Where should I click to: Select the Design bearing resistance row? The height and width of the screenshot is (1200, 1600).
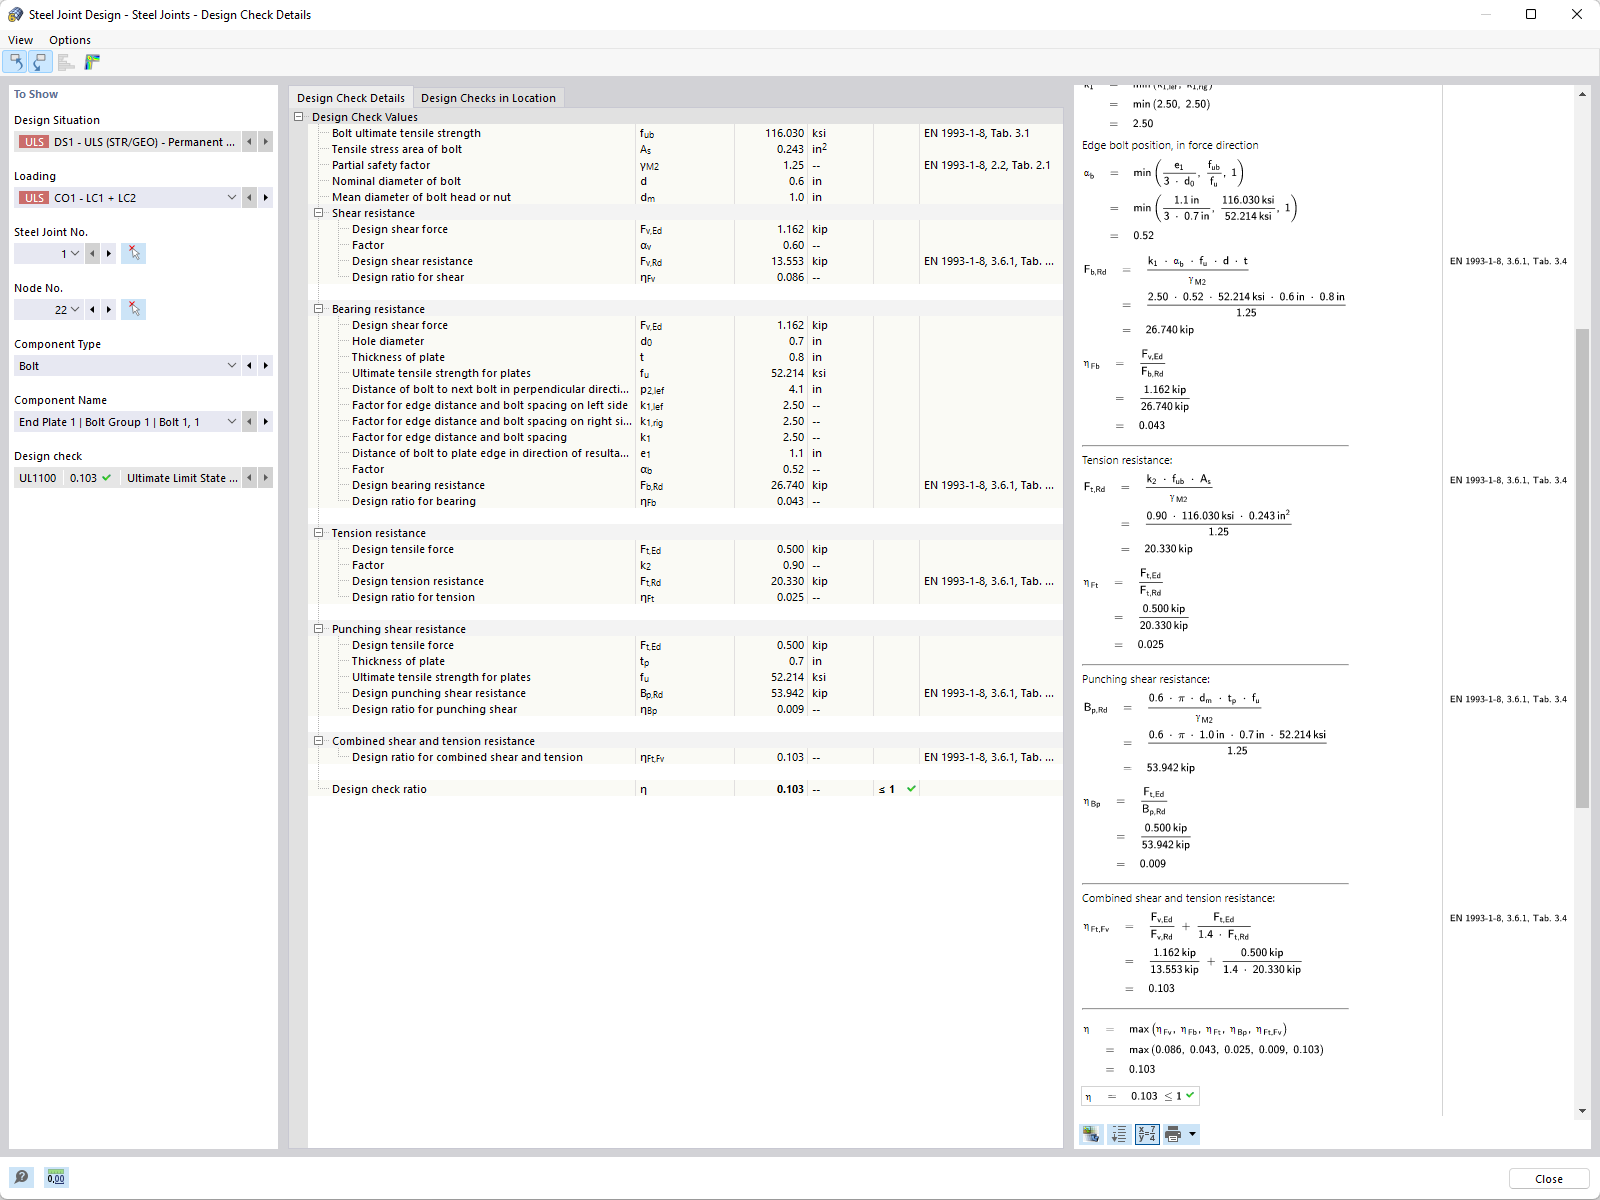coord(685,485)
